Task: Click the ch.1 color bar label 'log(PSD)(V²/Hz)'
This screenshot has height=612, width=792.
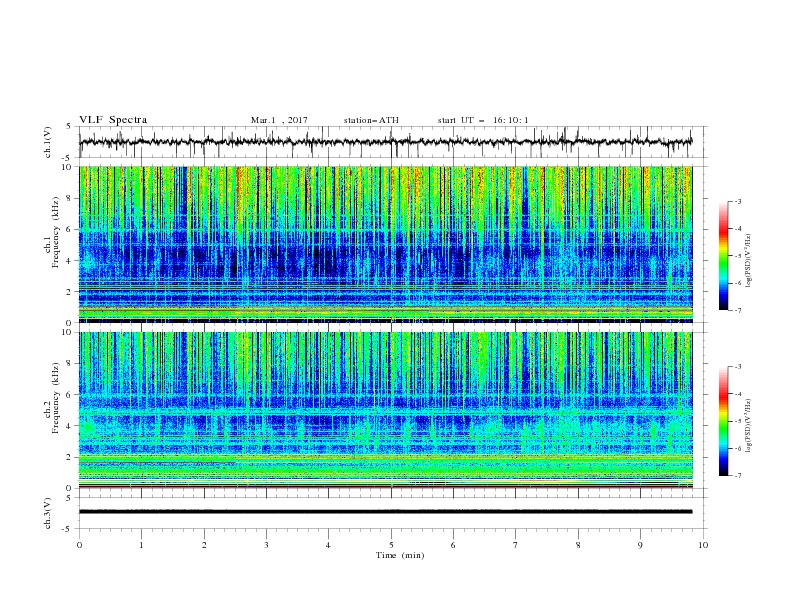Action: tap(748, 261)
